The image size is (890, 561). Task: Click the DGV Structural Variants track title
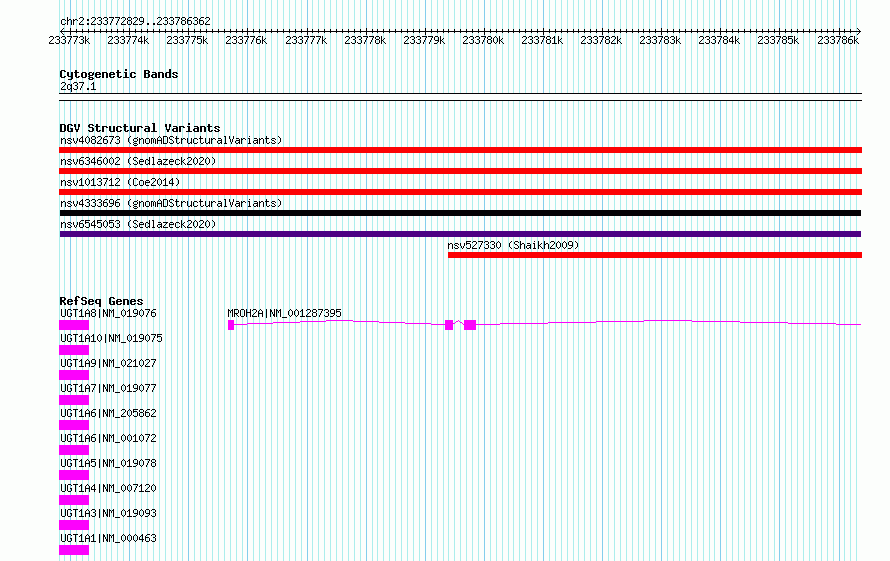(140, 128)
